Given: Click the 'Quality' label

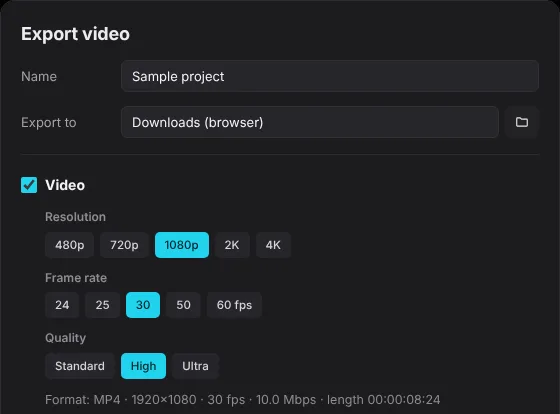Looking at the screenshot, I should pos(66,338).
